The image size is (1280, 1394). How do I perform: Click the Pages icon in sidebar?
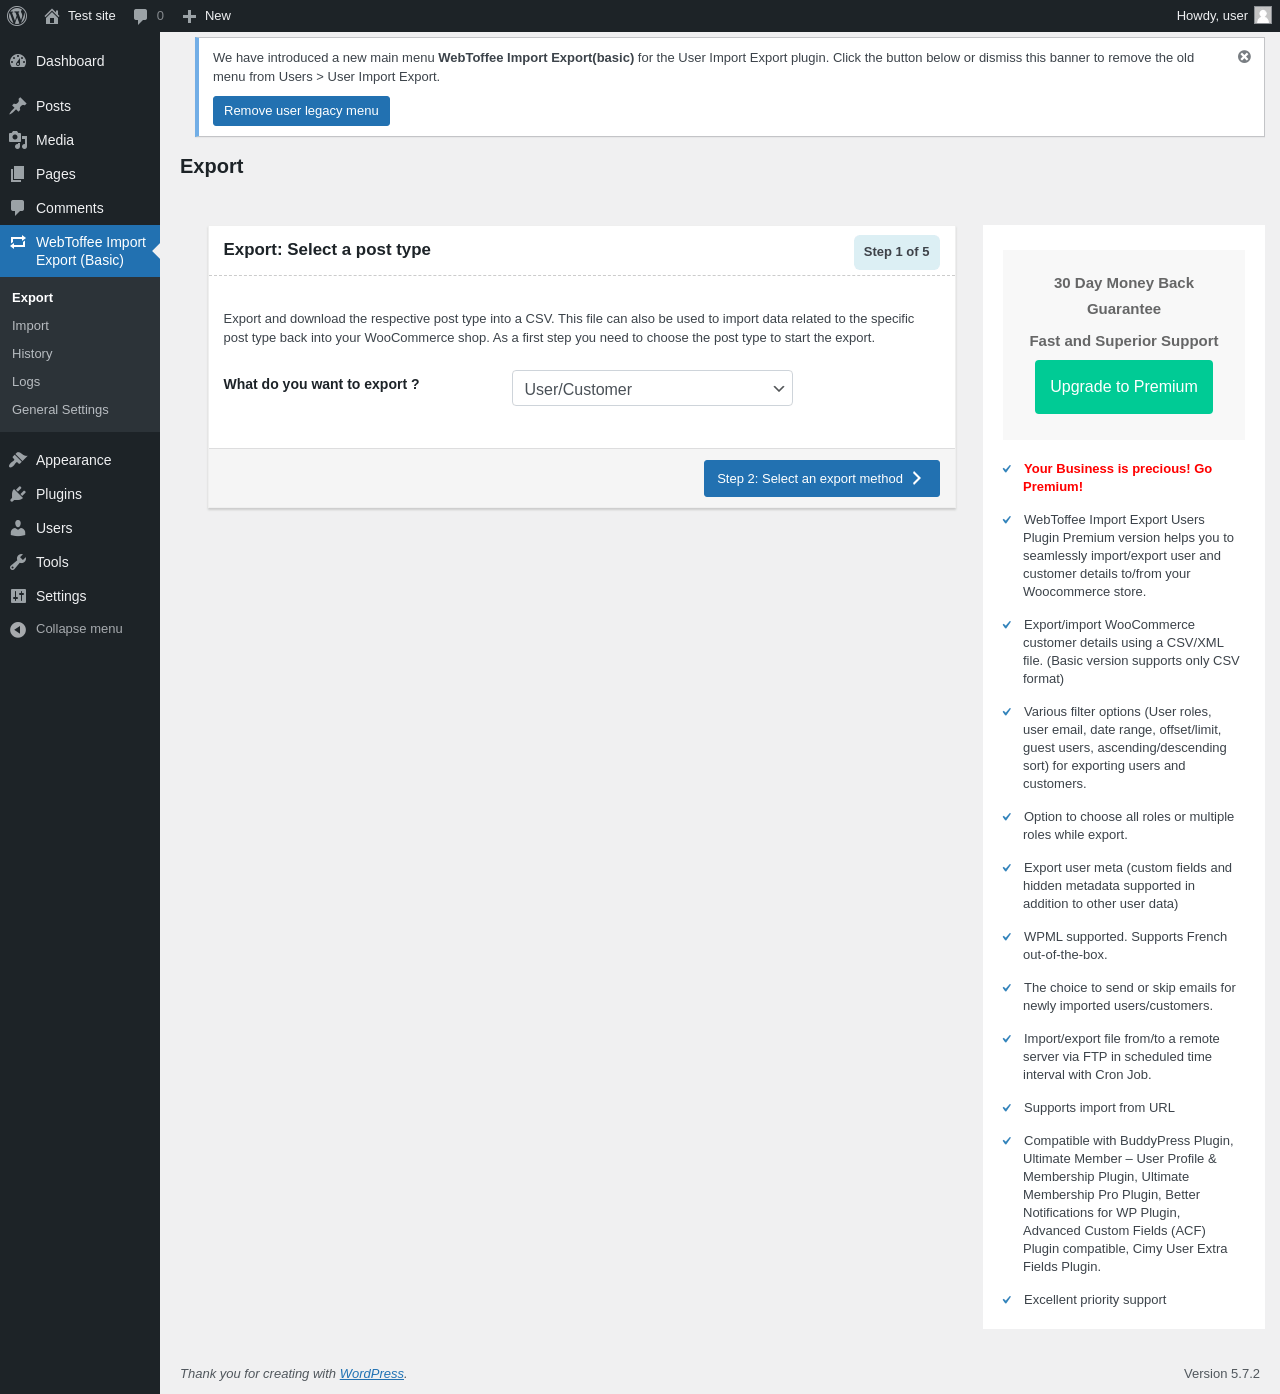(x=18, y=174)
